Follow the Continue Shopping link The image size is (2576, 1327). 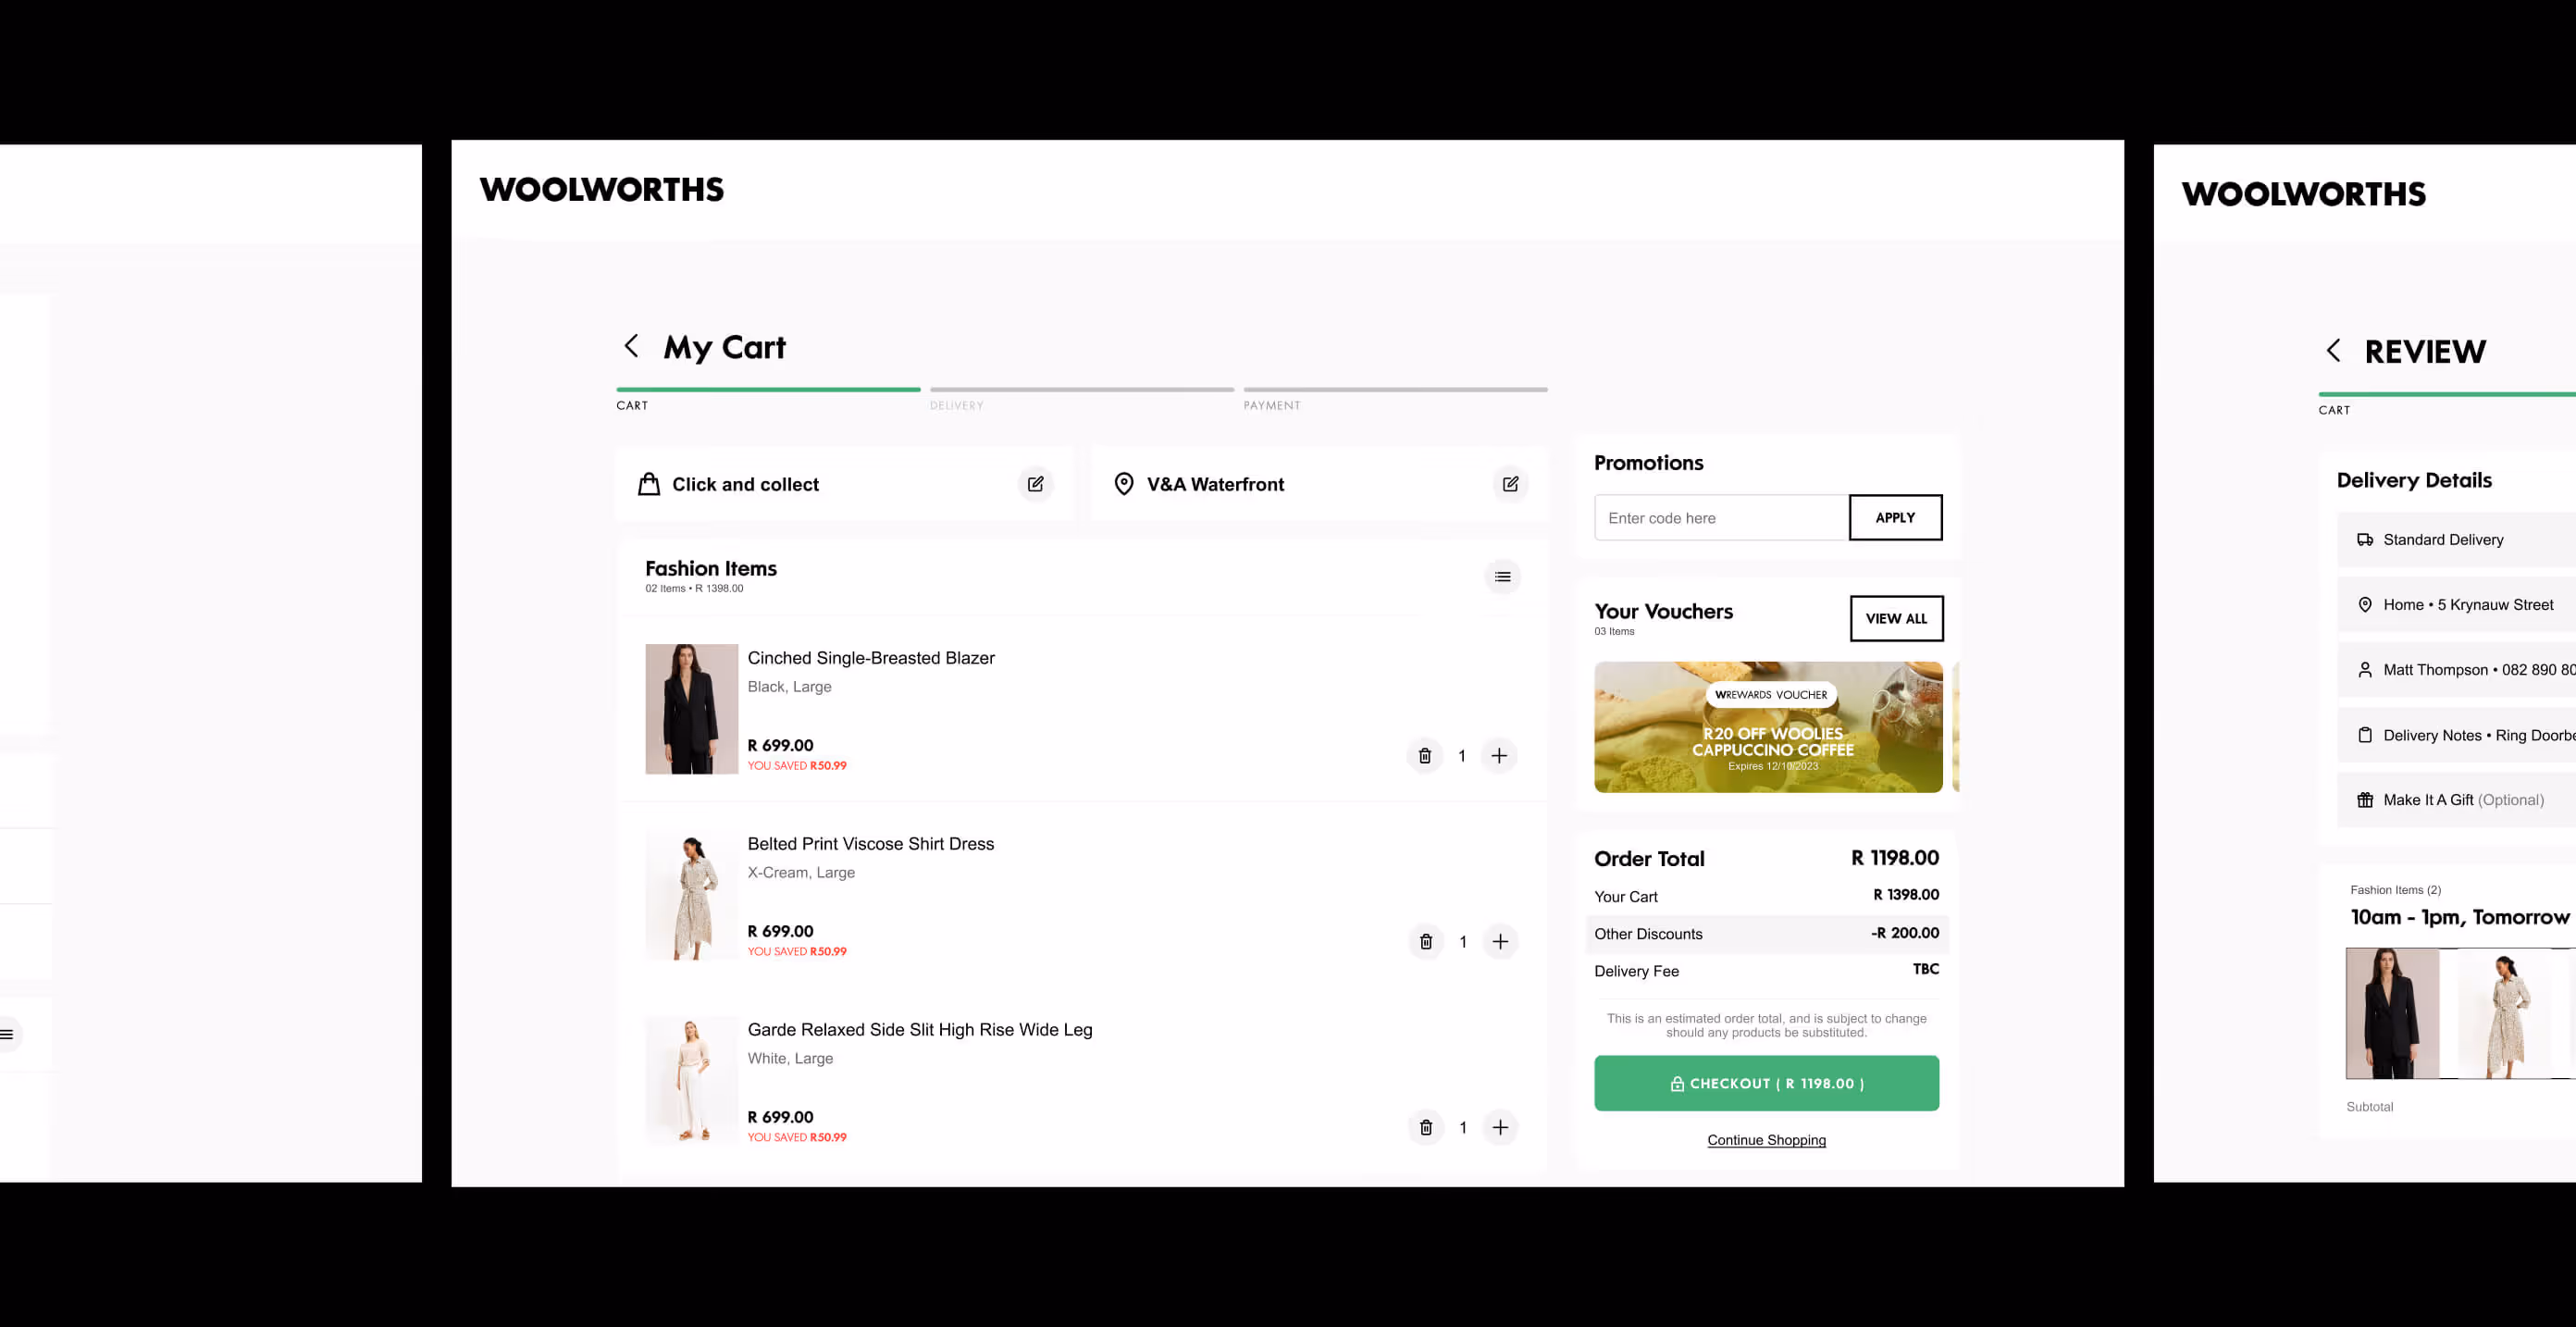coord(1766,1140)
